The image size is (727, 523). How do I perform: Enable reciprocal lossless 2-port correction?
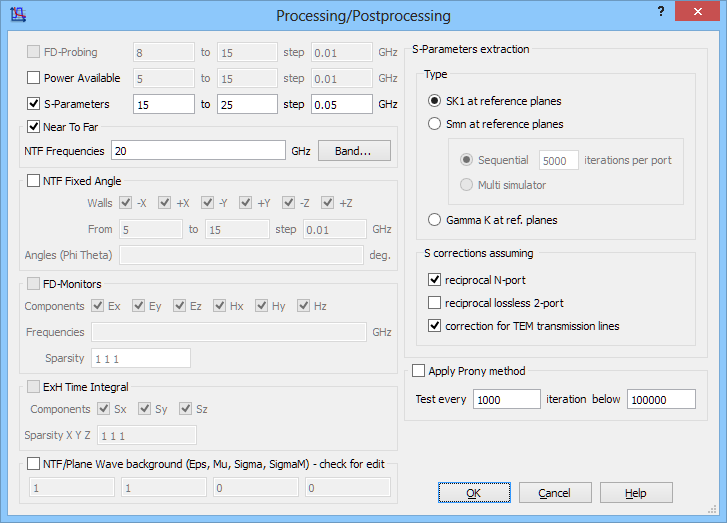tap(434, 303)
